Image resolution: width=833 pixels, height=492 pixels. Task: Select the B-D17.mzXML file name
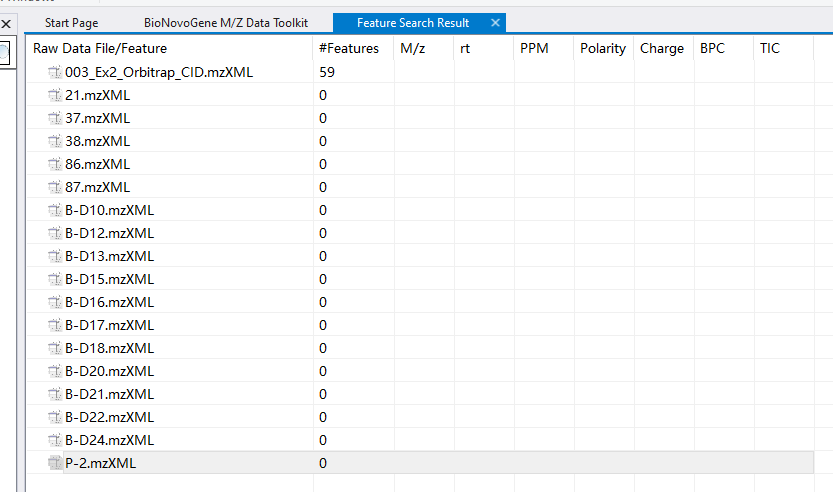pyautogui.click(x=109, y=325)
